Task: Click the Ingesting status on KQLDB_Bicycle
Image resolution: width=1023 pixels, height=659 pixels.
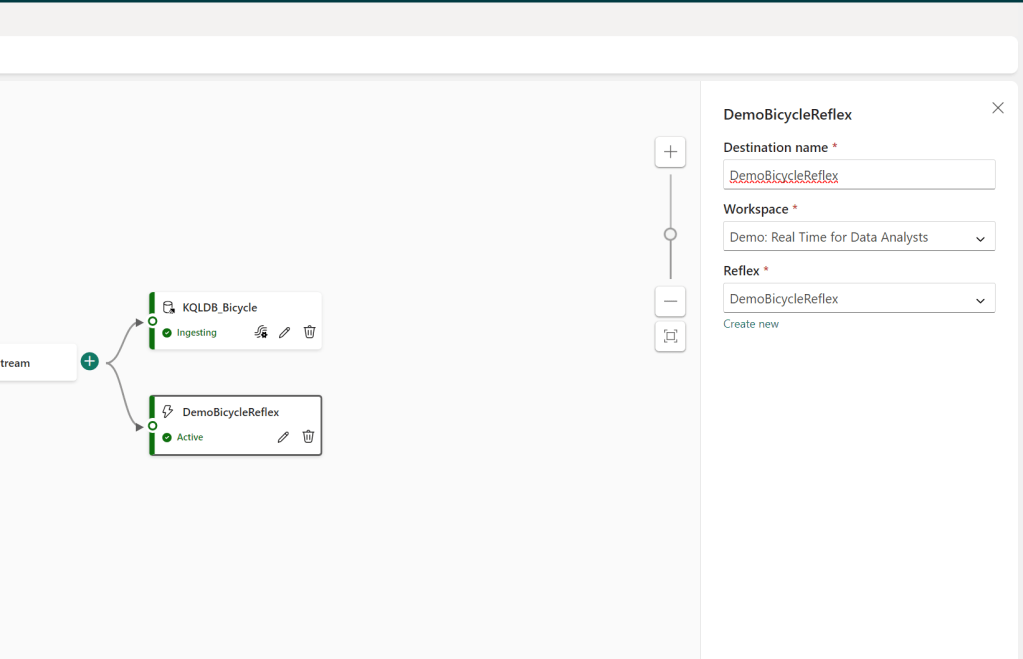Action: coord(196,333)
